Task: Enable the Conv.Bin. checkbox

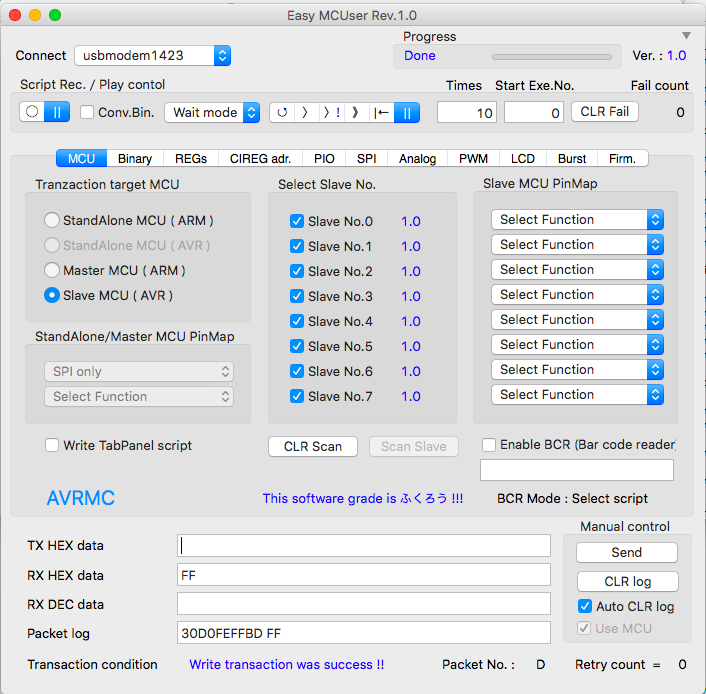Action: (x=87, y=113)
